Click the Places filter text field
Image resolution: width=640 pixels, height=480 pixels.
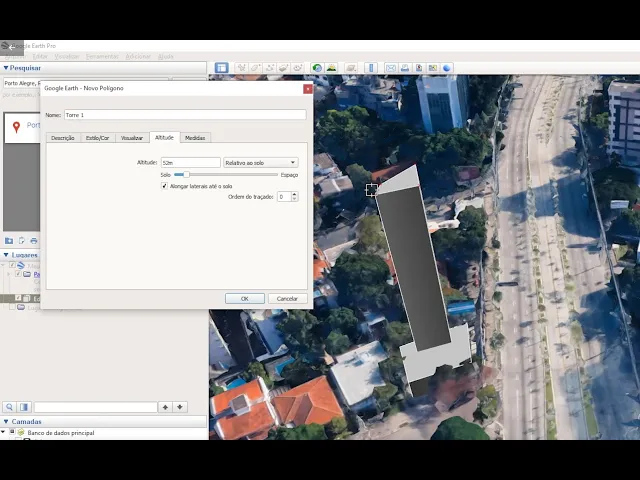click(96, 407)
